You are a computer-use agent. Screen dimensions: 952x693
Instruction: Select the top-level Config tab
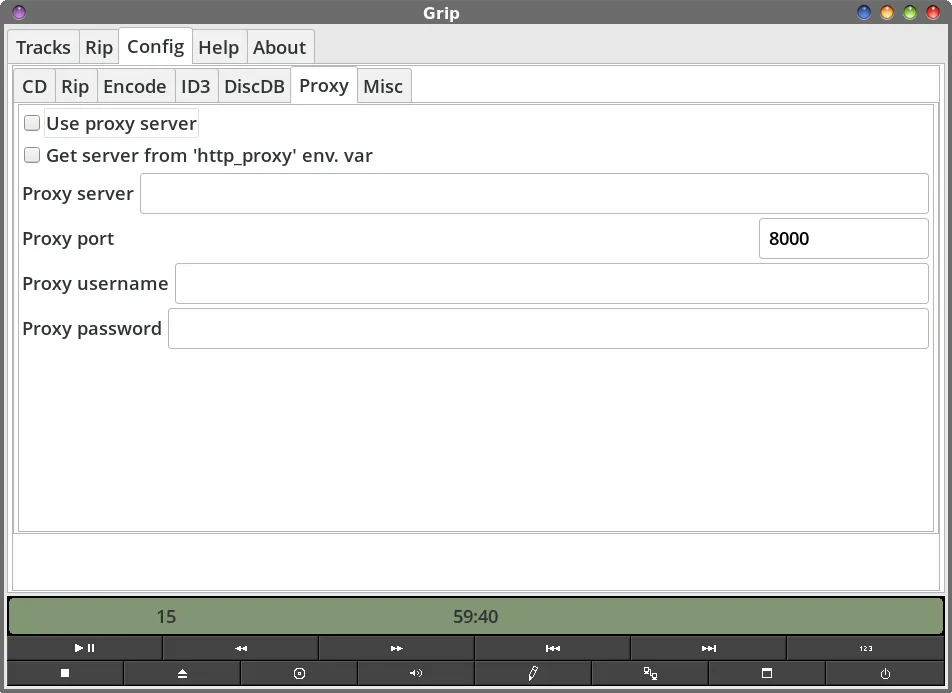[x=155, y=46]
